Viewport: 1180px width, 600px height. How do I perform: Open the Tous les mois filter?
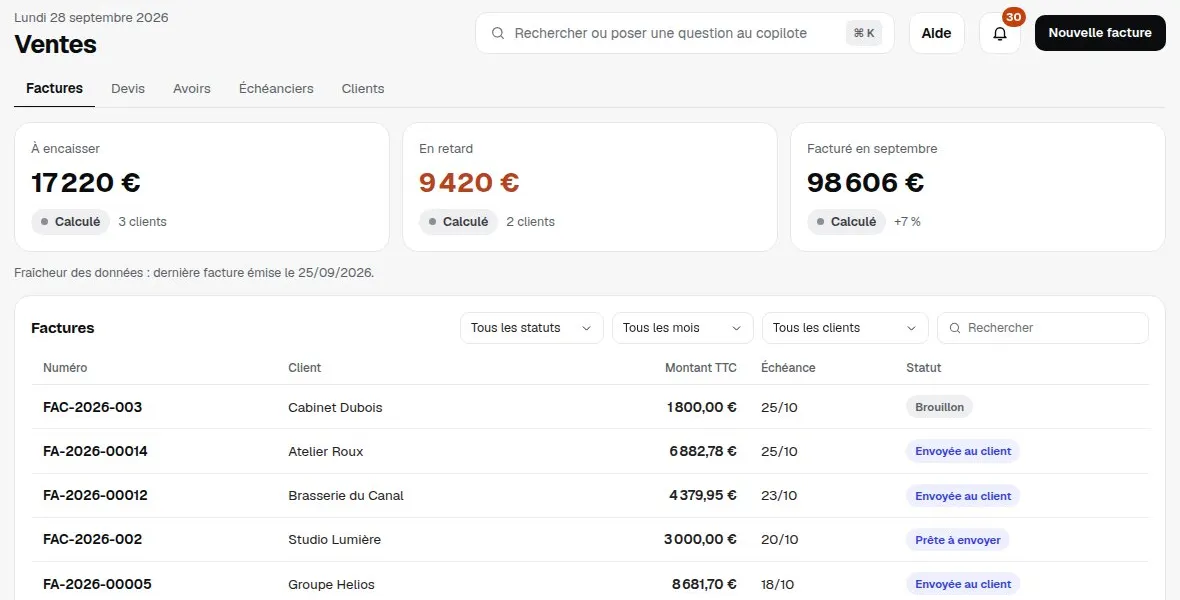point(683,328)
